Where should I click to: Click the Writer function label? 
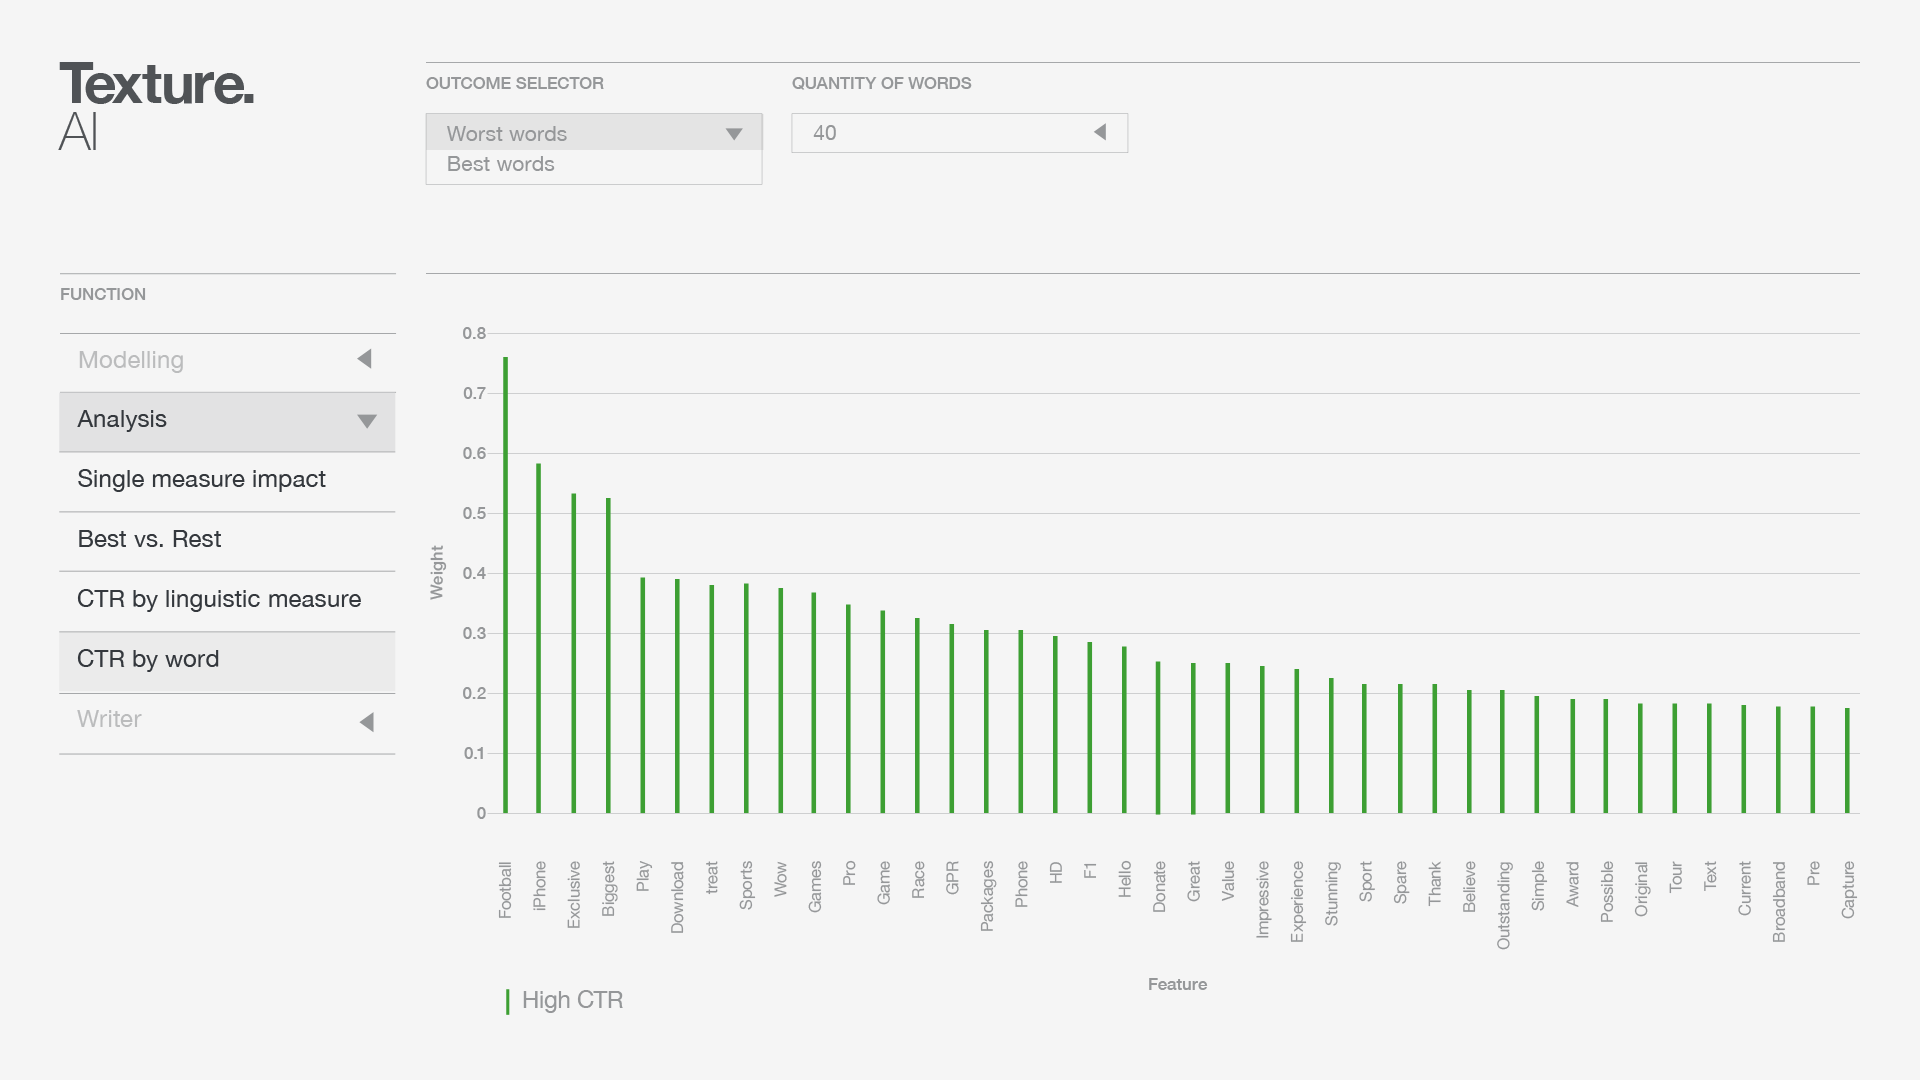109,719
